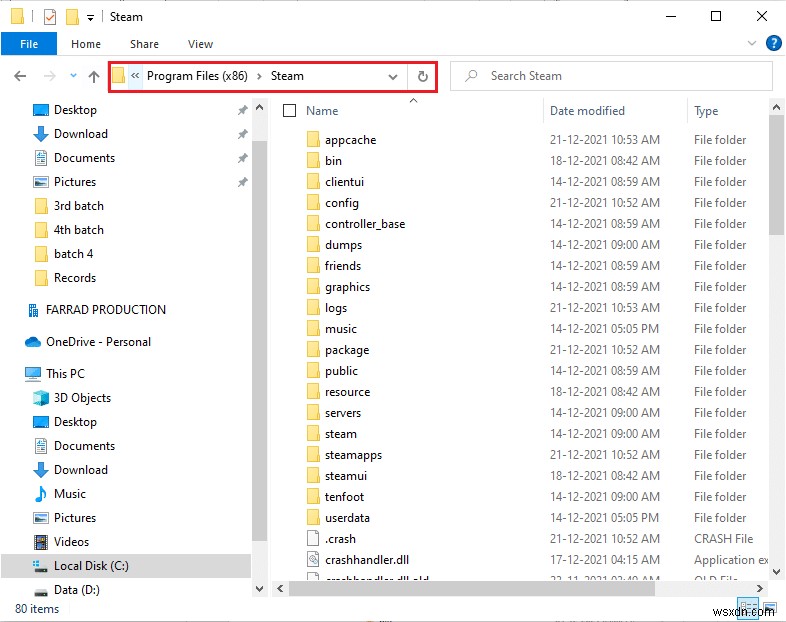The image size is (786, 622).
Task: Open Help with the question mark icon
Action: click(x=773, y=43)
